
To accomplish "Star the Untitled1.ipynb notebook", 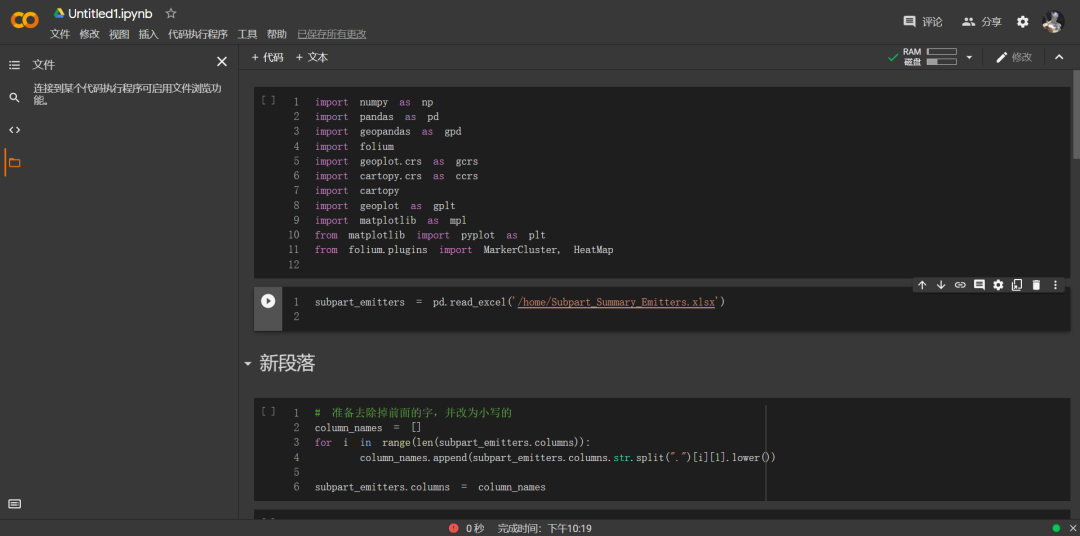I will tap(172, 14).
